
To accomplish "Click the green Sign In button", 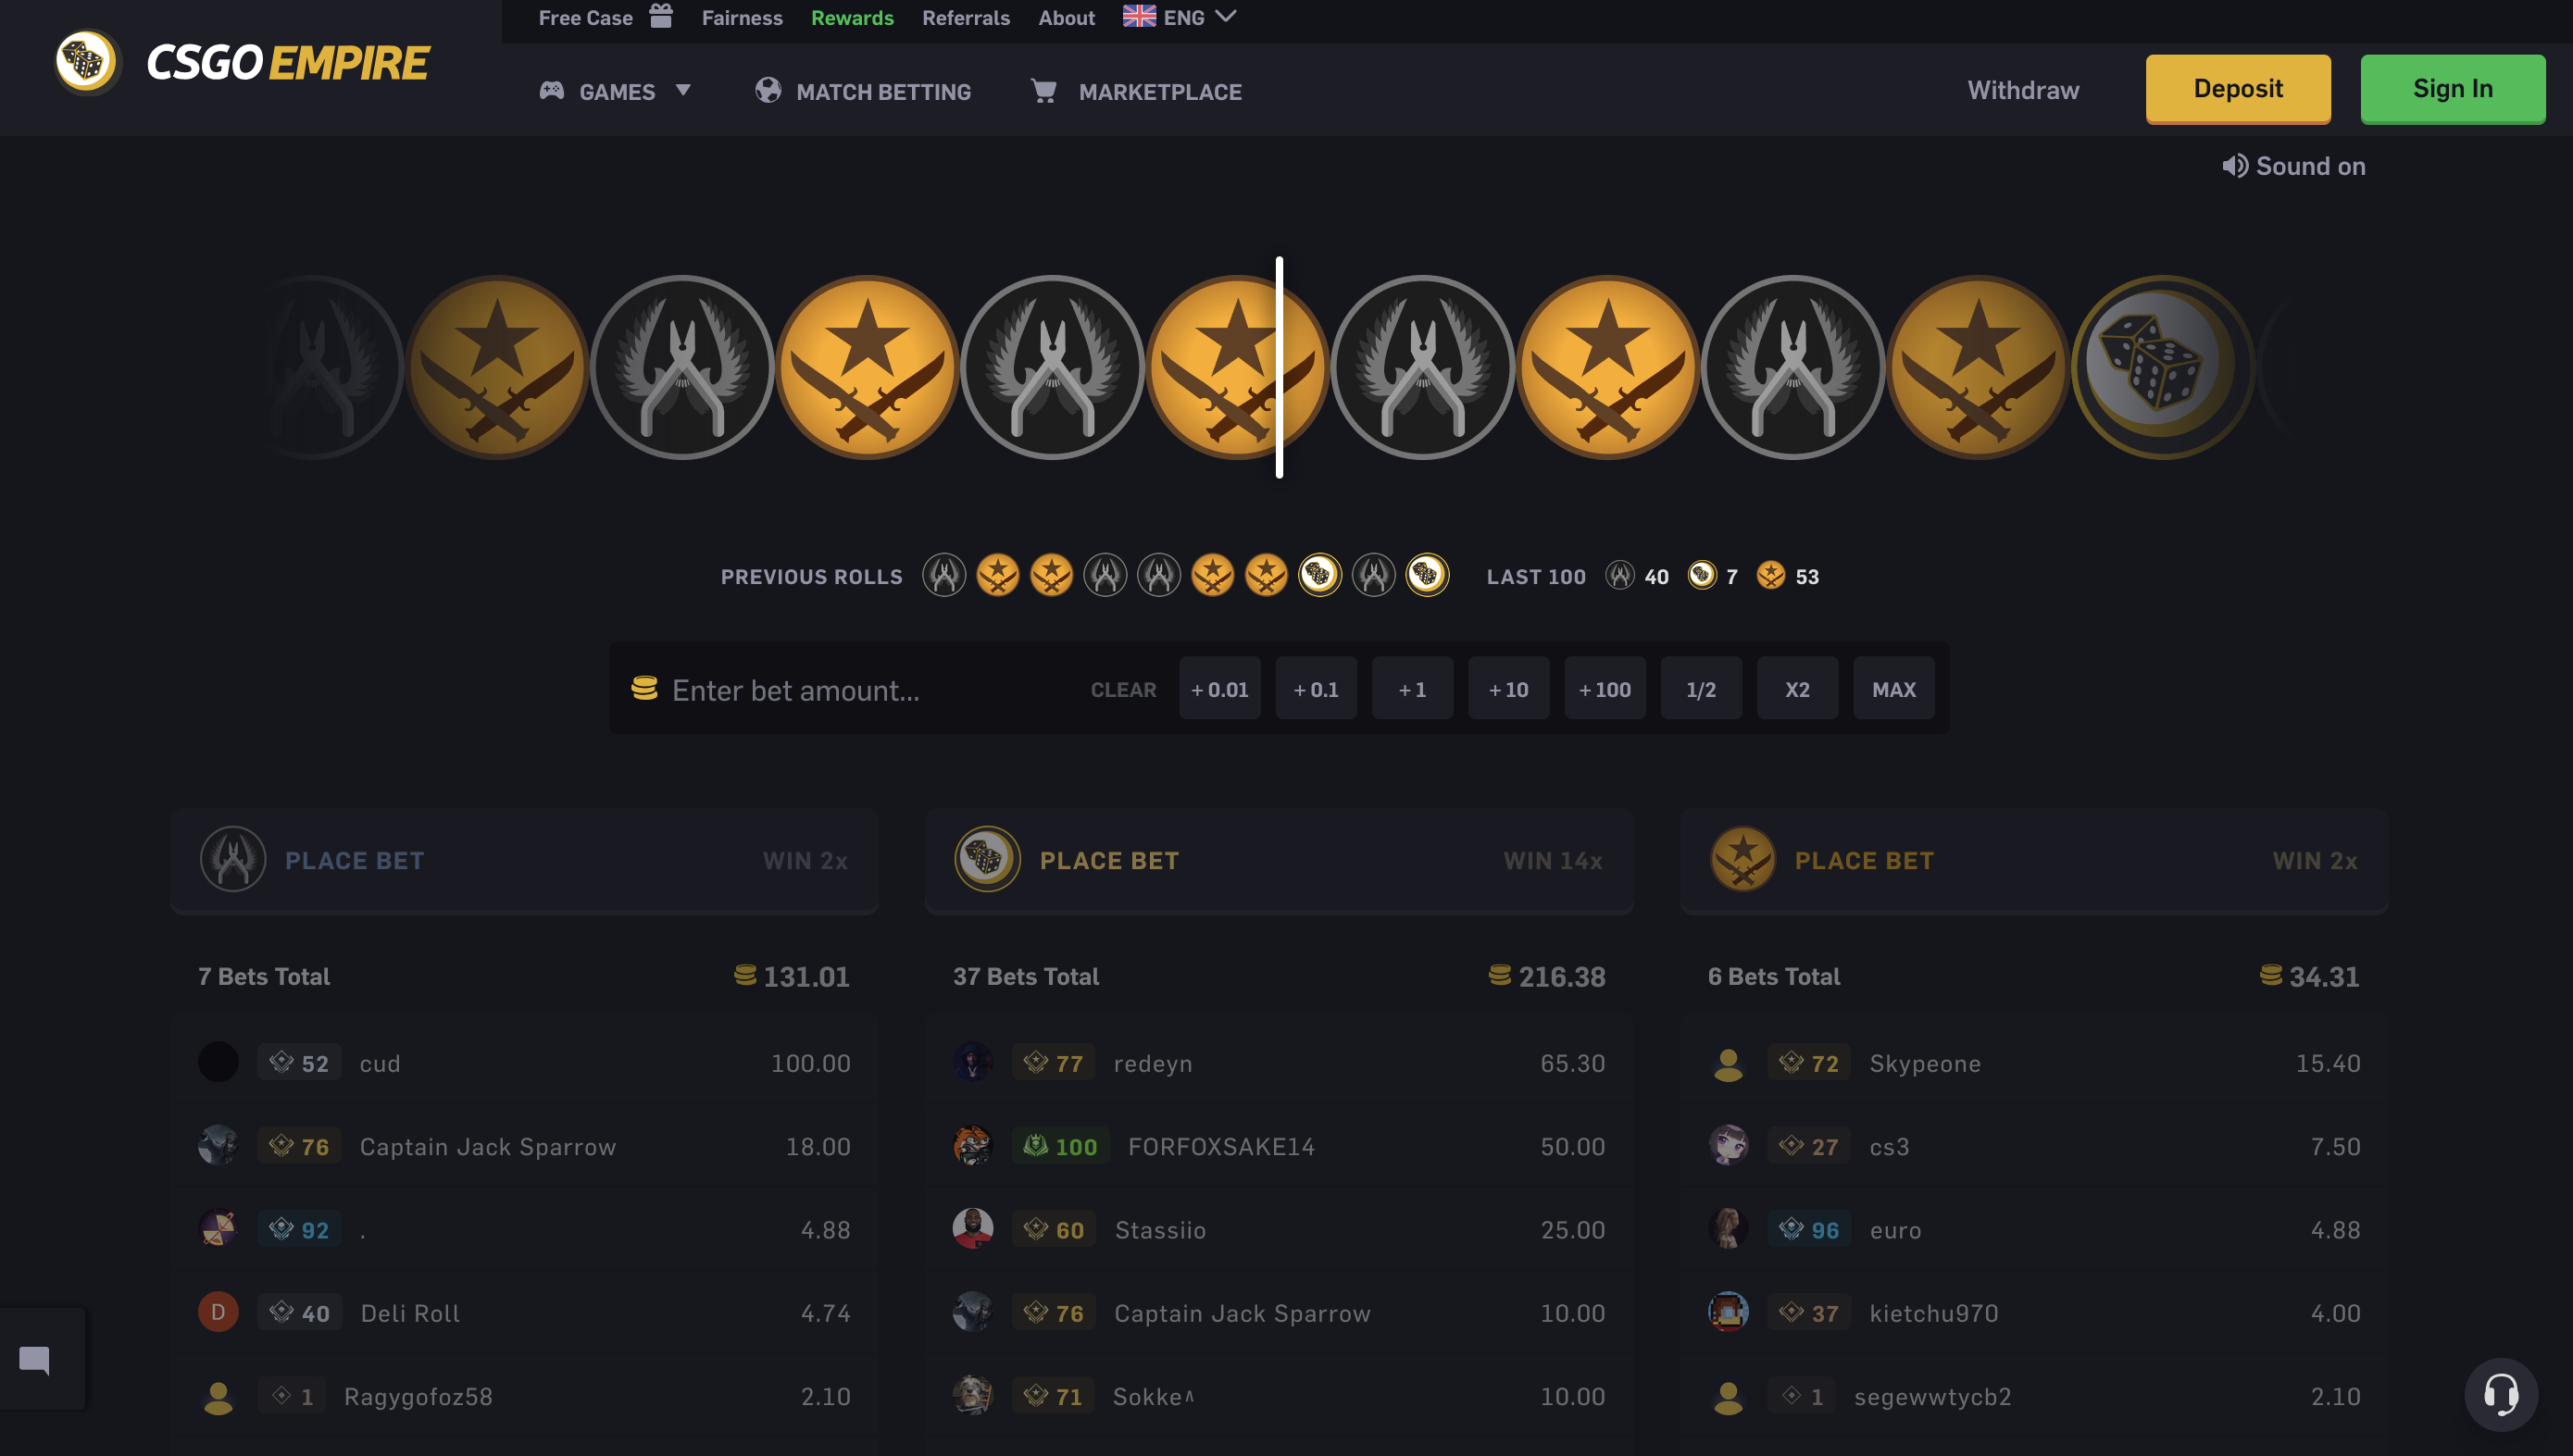I will [2453, 88].
